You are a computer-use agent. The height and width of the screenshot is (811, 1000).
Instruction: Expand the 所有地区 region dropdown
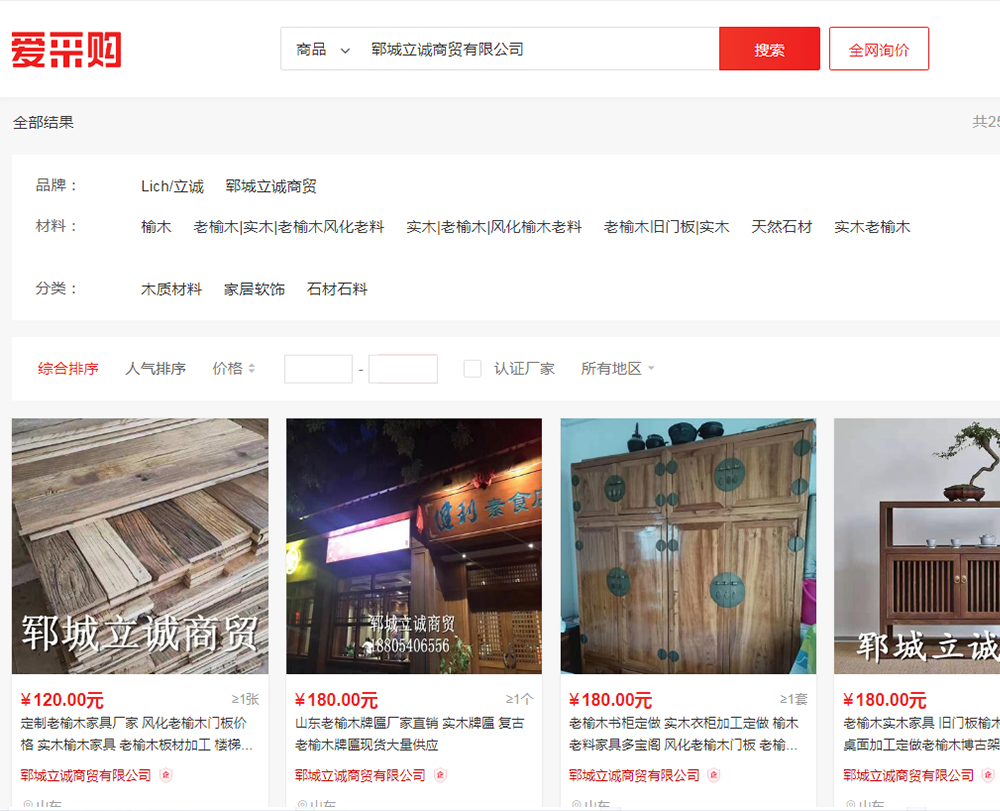point(617,369)
